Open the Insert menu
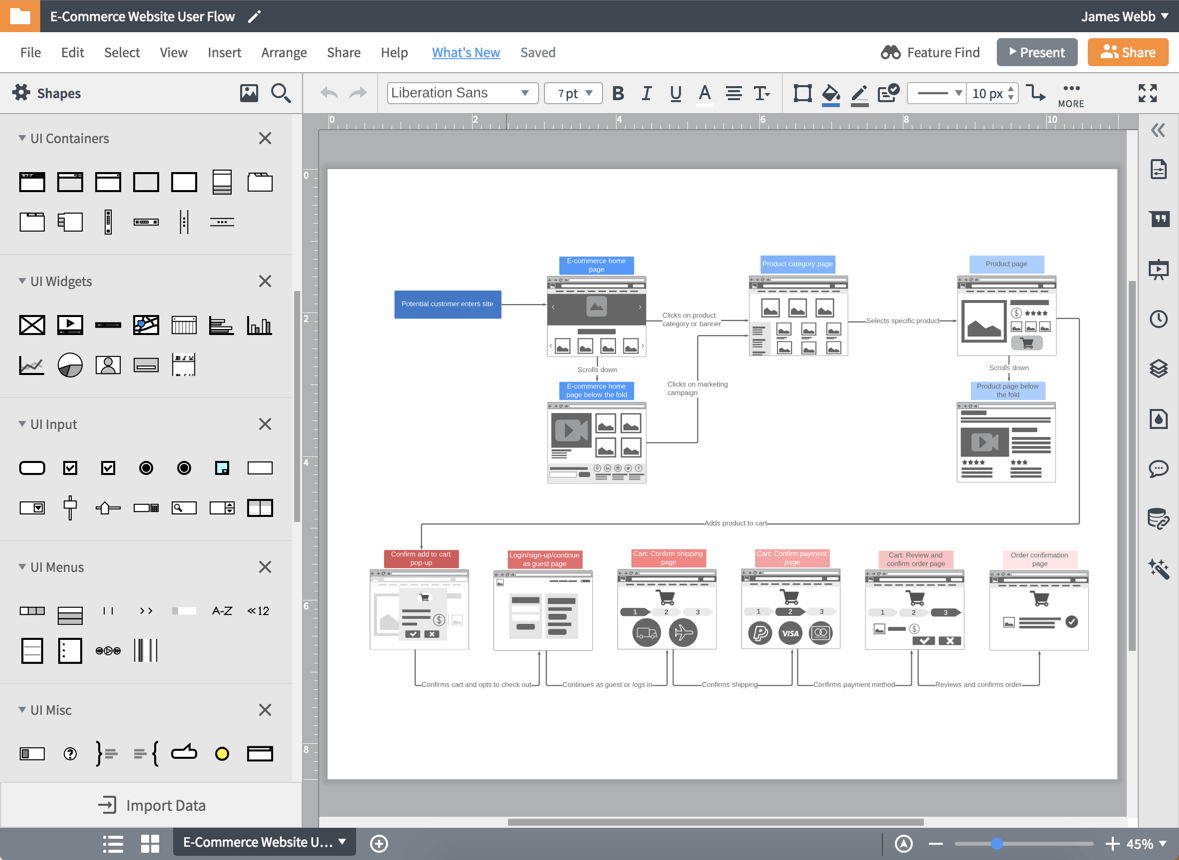The width and height of the screenshot is (1179, 860). click(224, 52)
